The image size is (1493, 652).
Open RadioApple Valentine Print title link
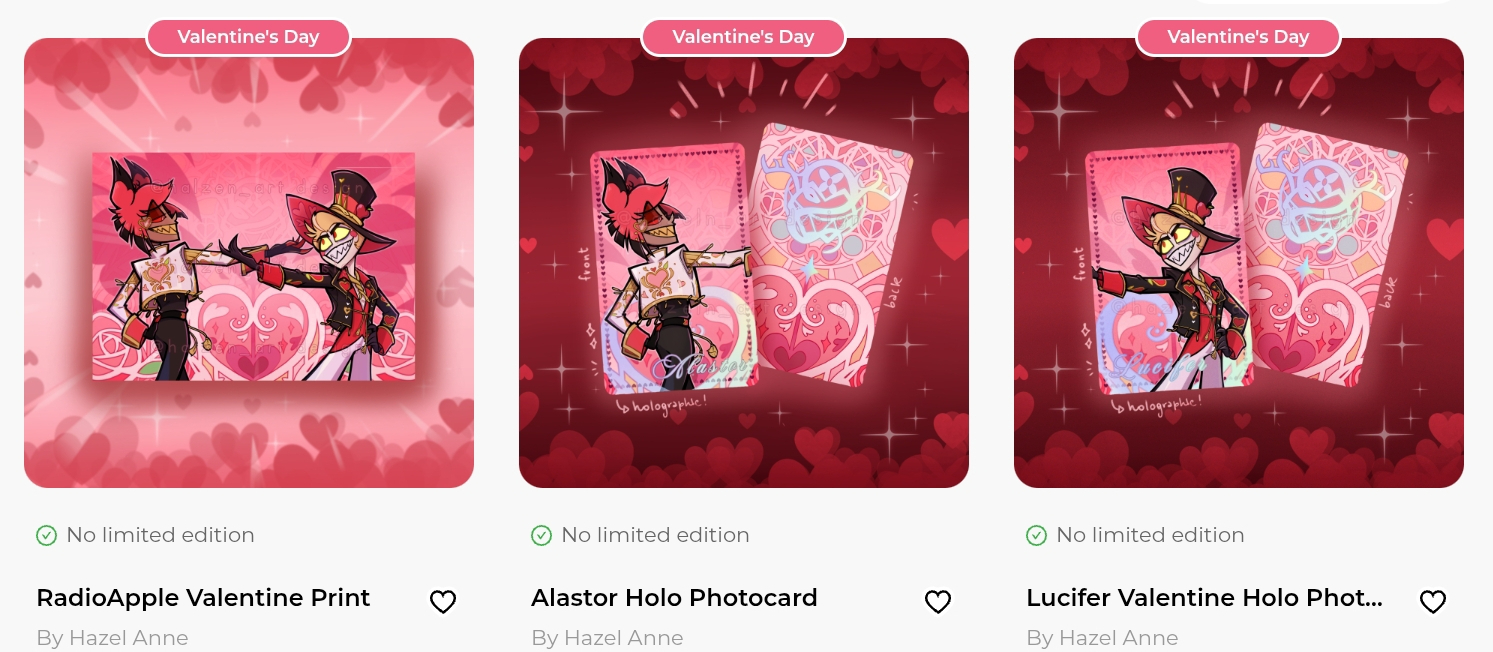(x=203, y=598)
